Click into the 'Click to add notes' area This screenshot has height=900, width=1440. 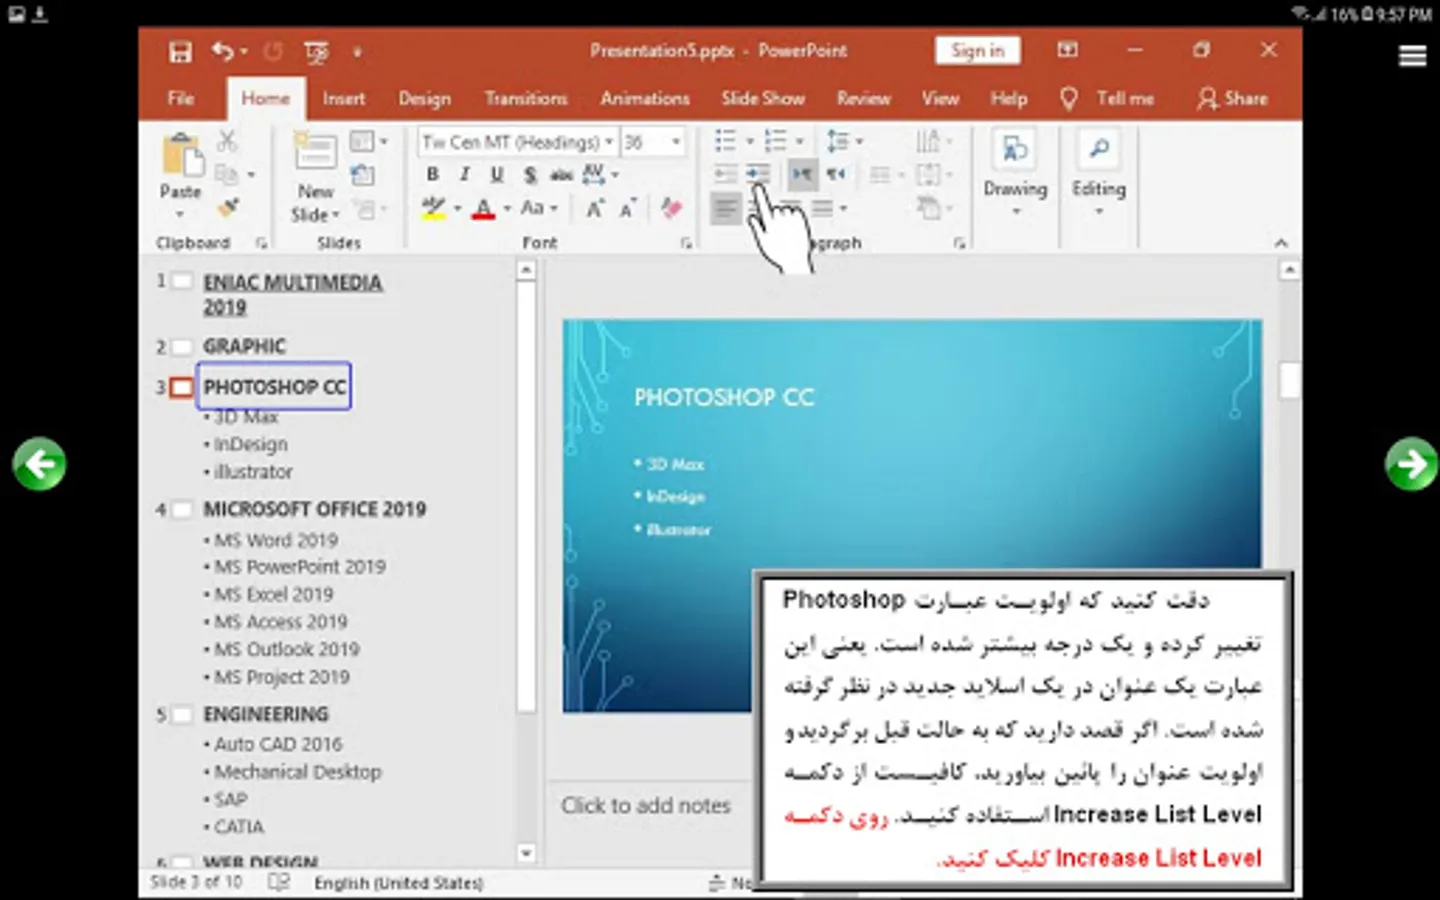click(x=646, y=805)
